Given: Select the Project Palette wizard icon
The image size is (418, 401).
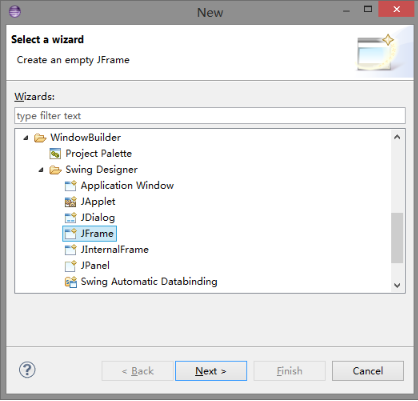Looking at the screenshot, I should 55,154.
